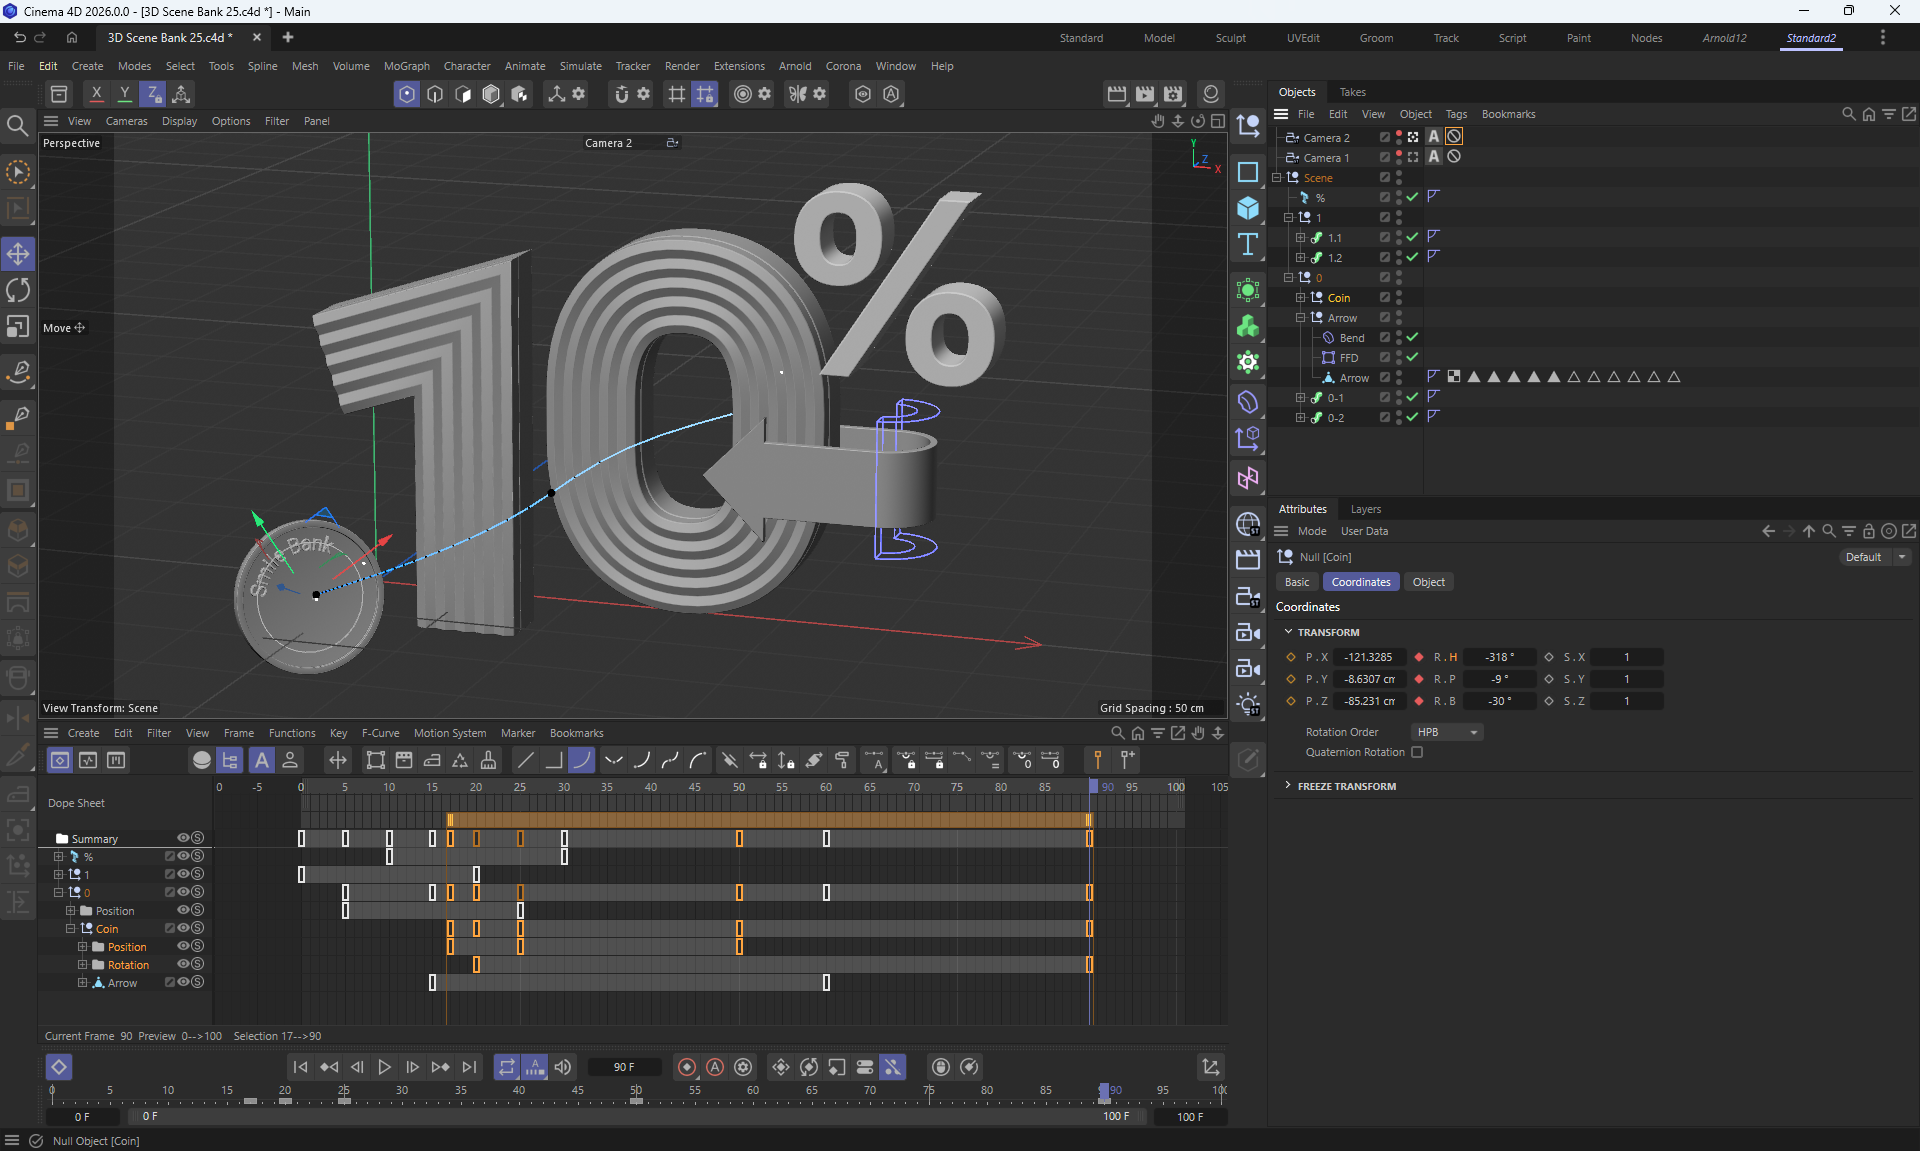
Task: Select the Move tool in left toolbar
Action: point(18,254)
